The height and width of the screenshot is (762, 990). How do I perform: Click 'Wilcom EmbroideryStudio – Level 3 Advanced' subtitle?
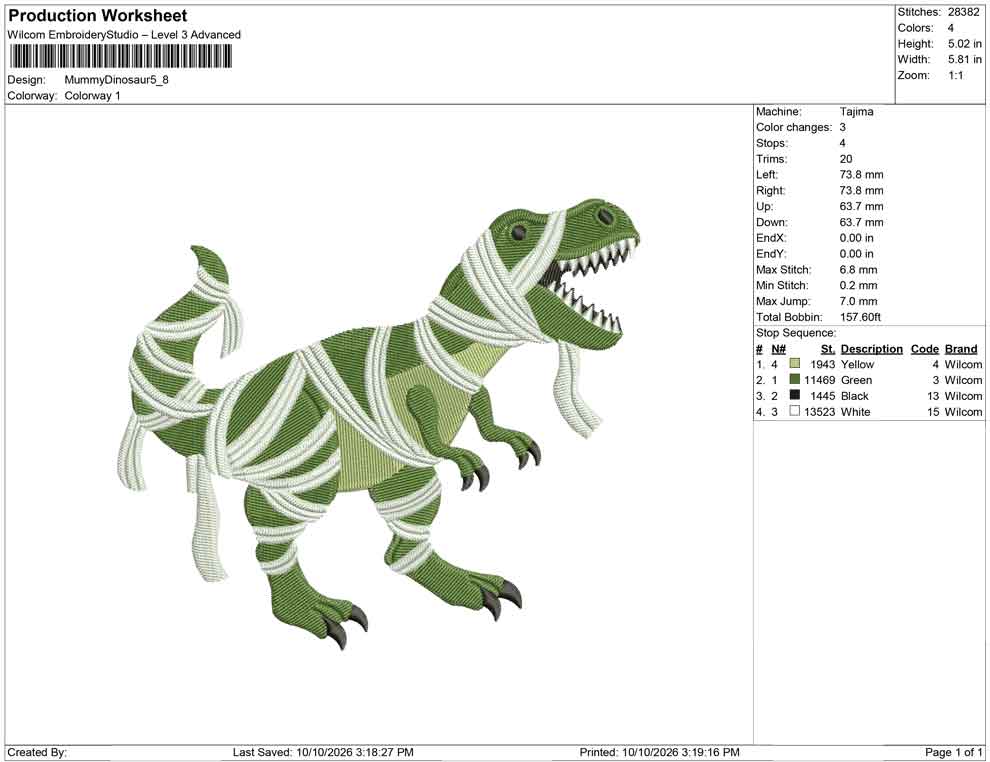(124, 35)
